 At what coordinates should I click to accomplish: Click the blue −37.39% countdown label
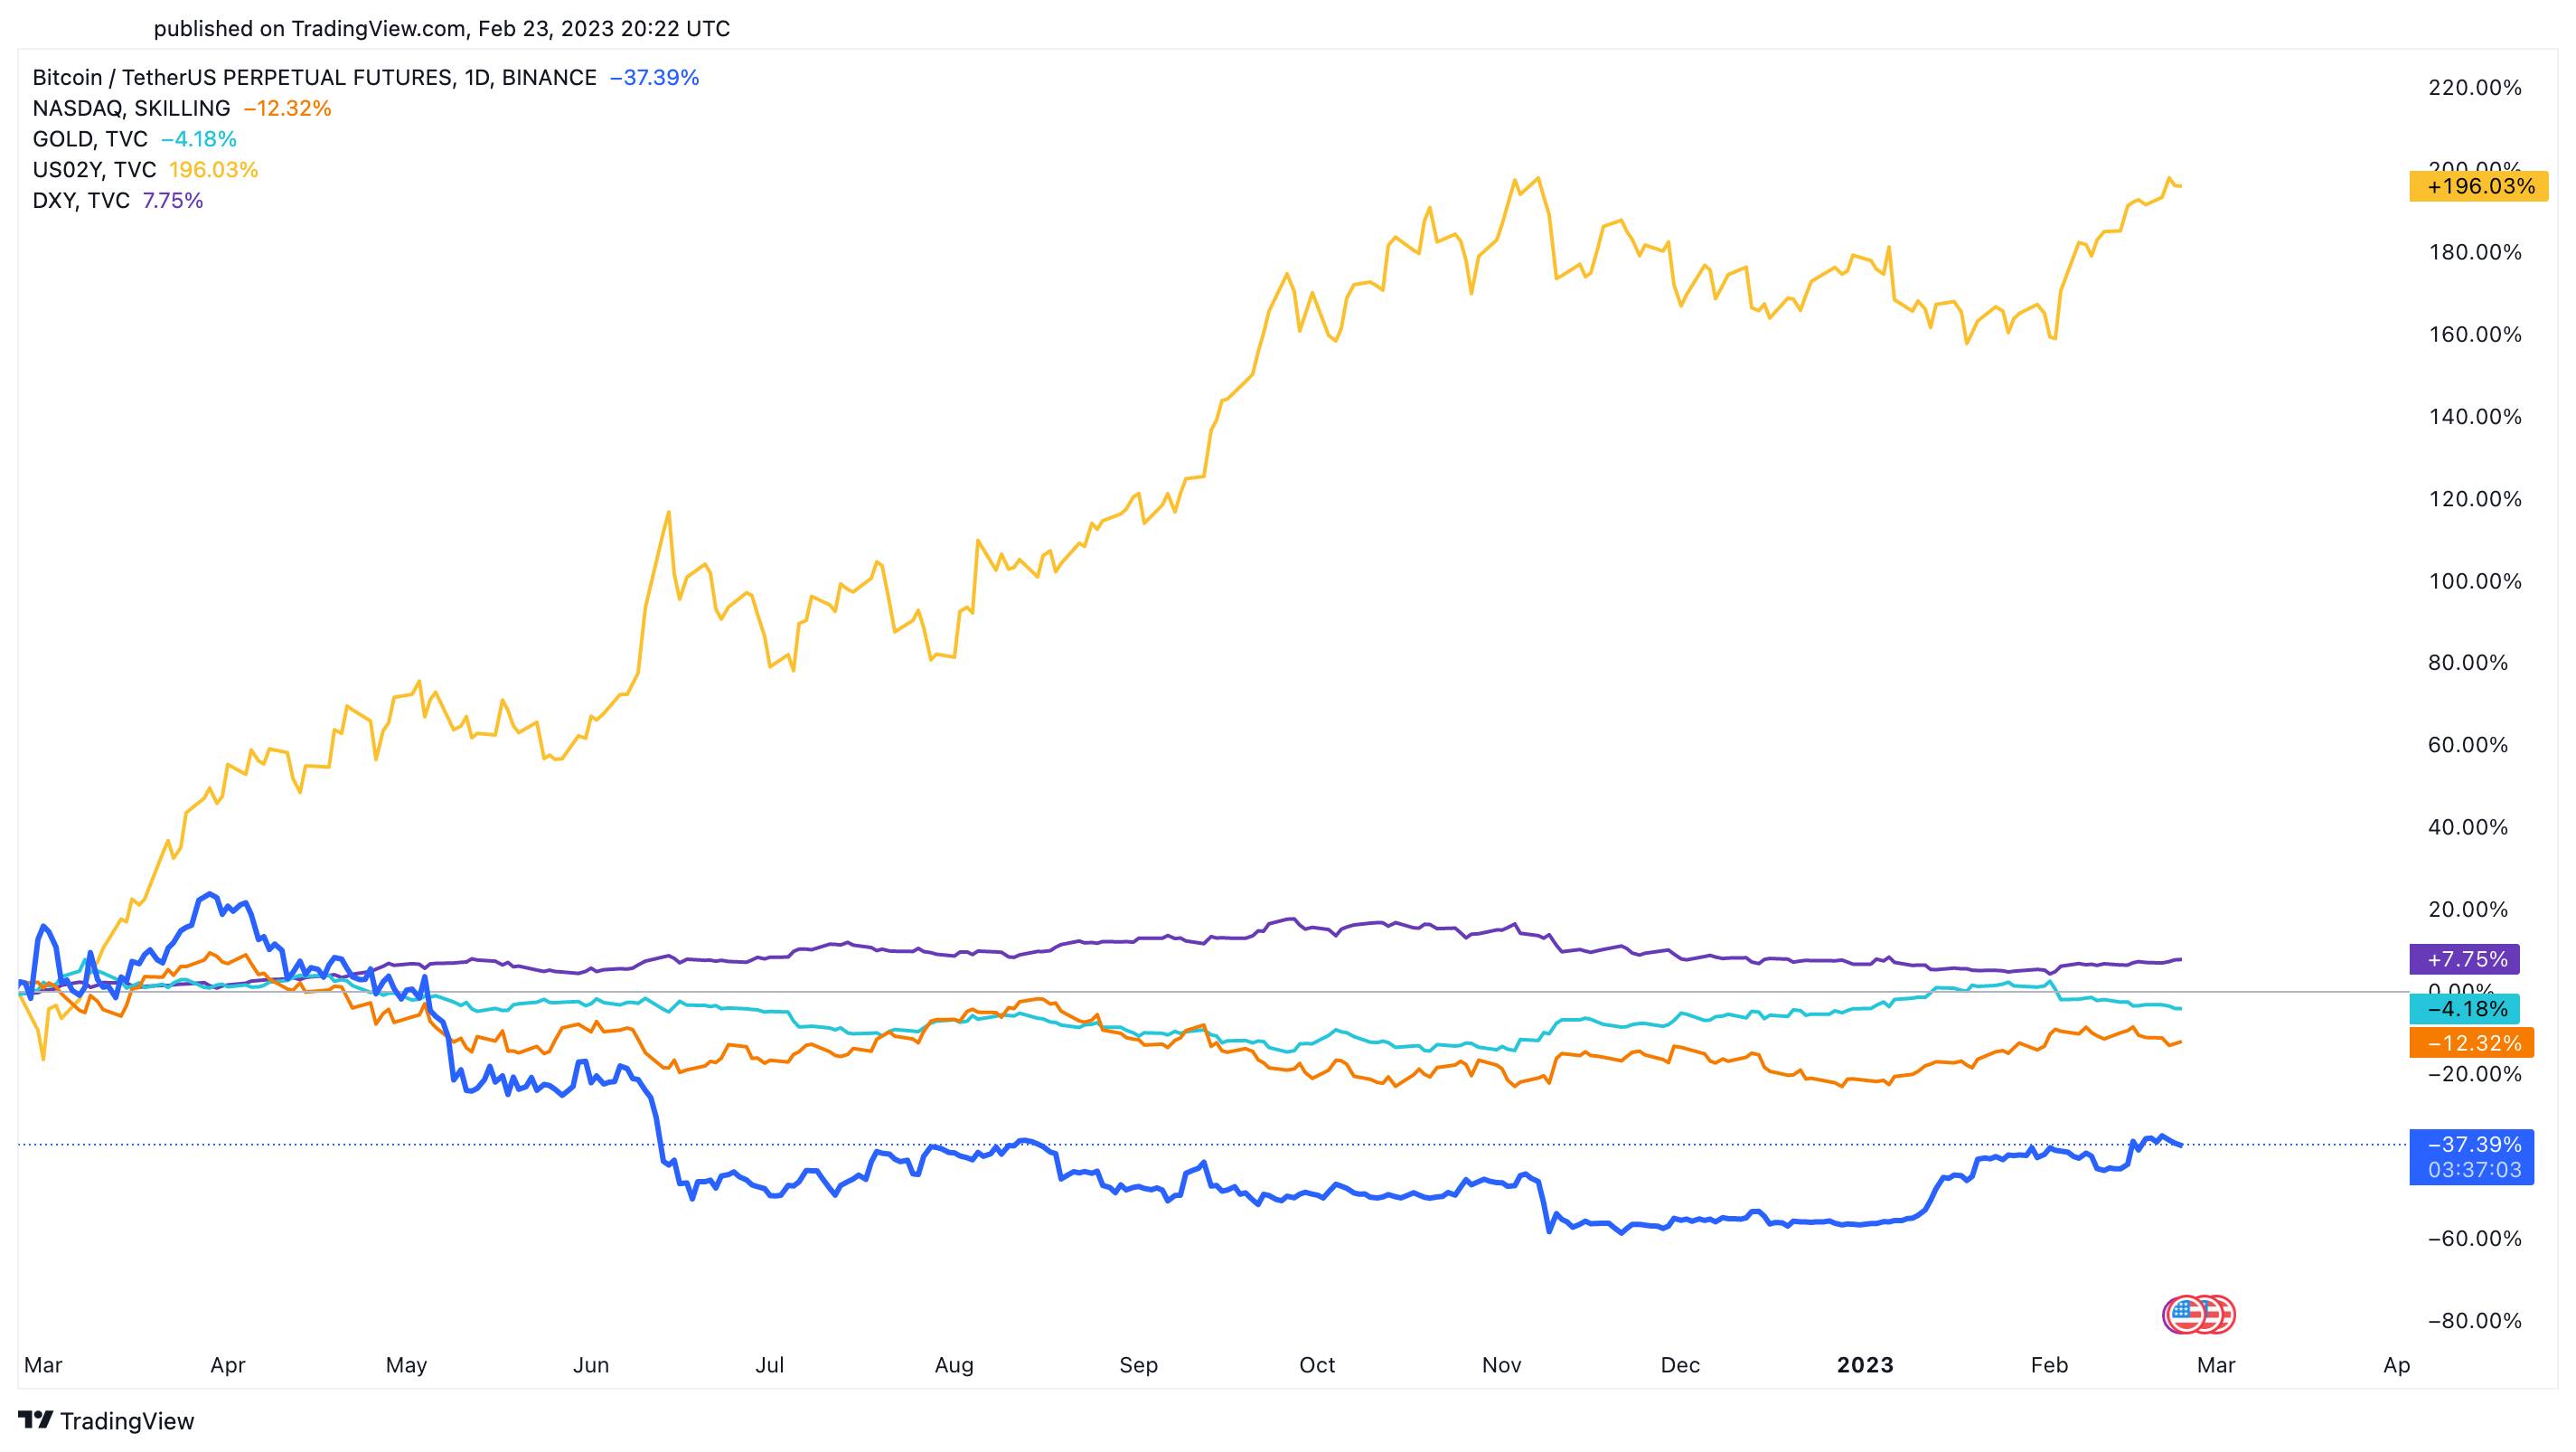[2472, 1157]
